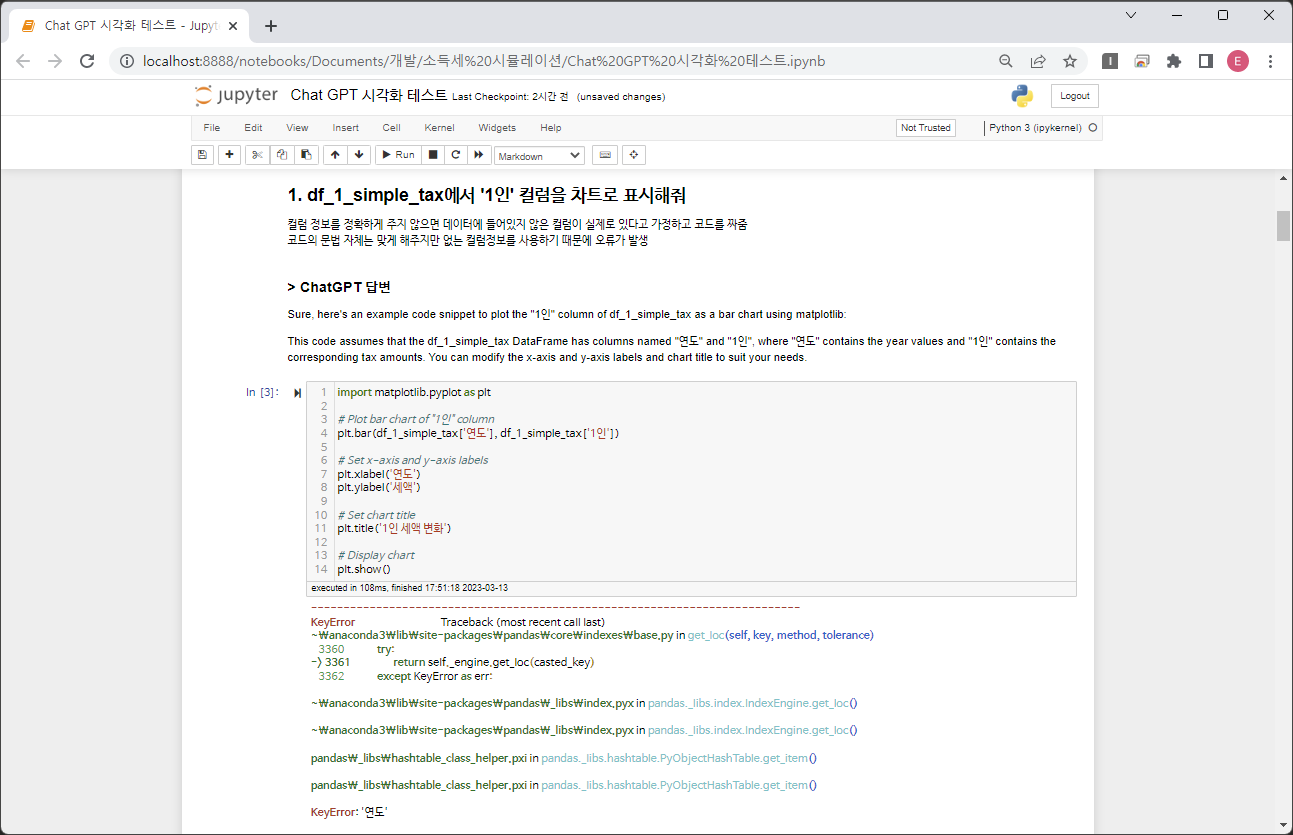Paste cells below icon

(306, 155)
